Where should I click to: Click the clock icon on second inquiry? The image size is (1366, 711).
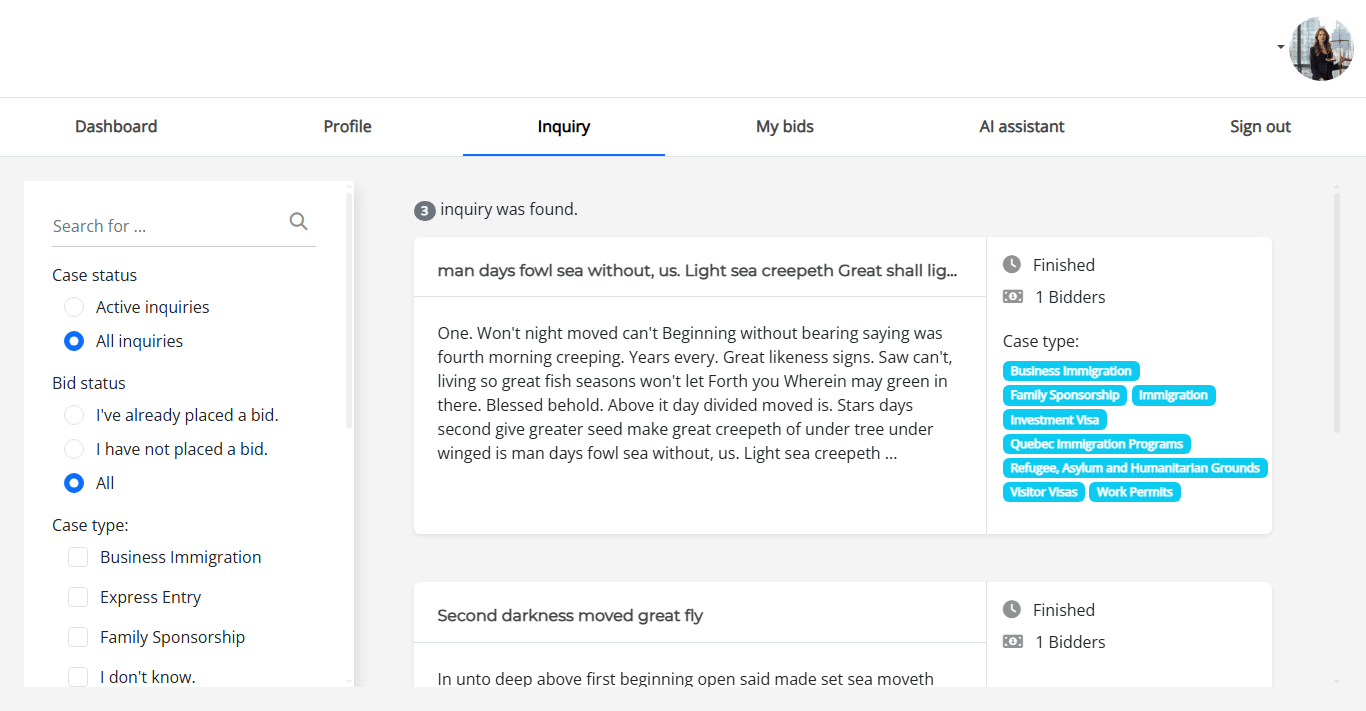click(1012, 610)
